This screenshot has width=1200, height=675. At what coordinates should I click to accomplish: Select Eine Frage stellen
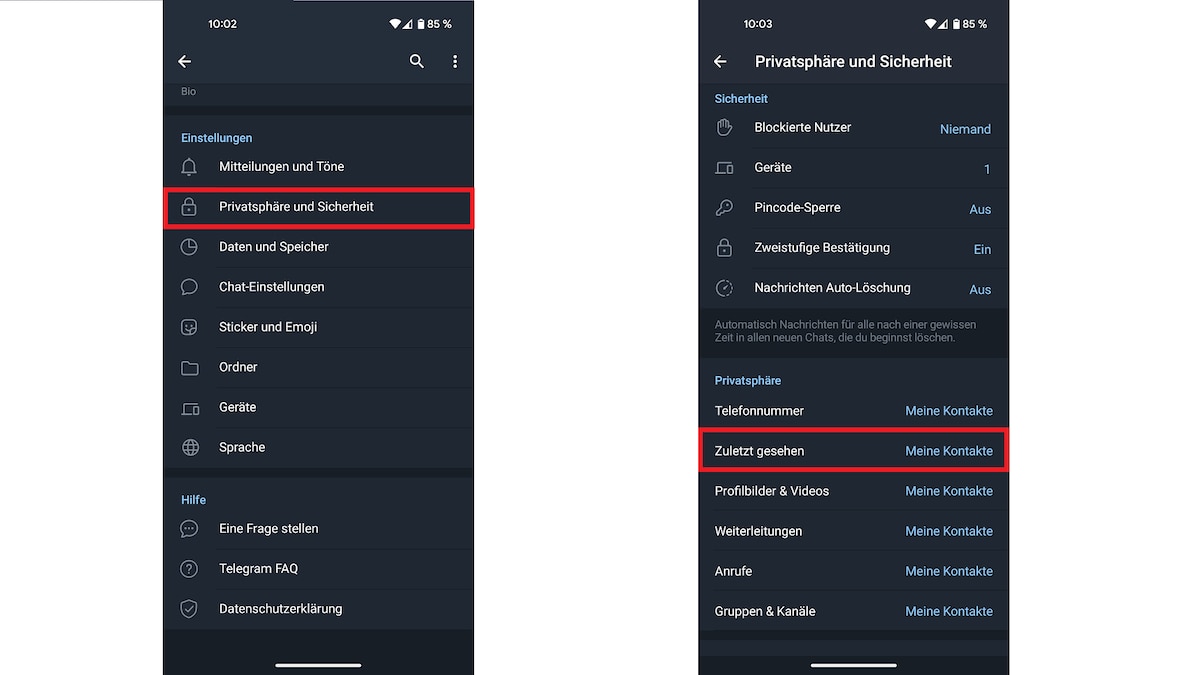(318, 528)
